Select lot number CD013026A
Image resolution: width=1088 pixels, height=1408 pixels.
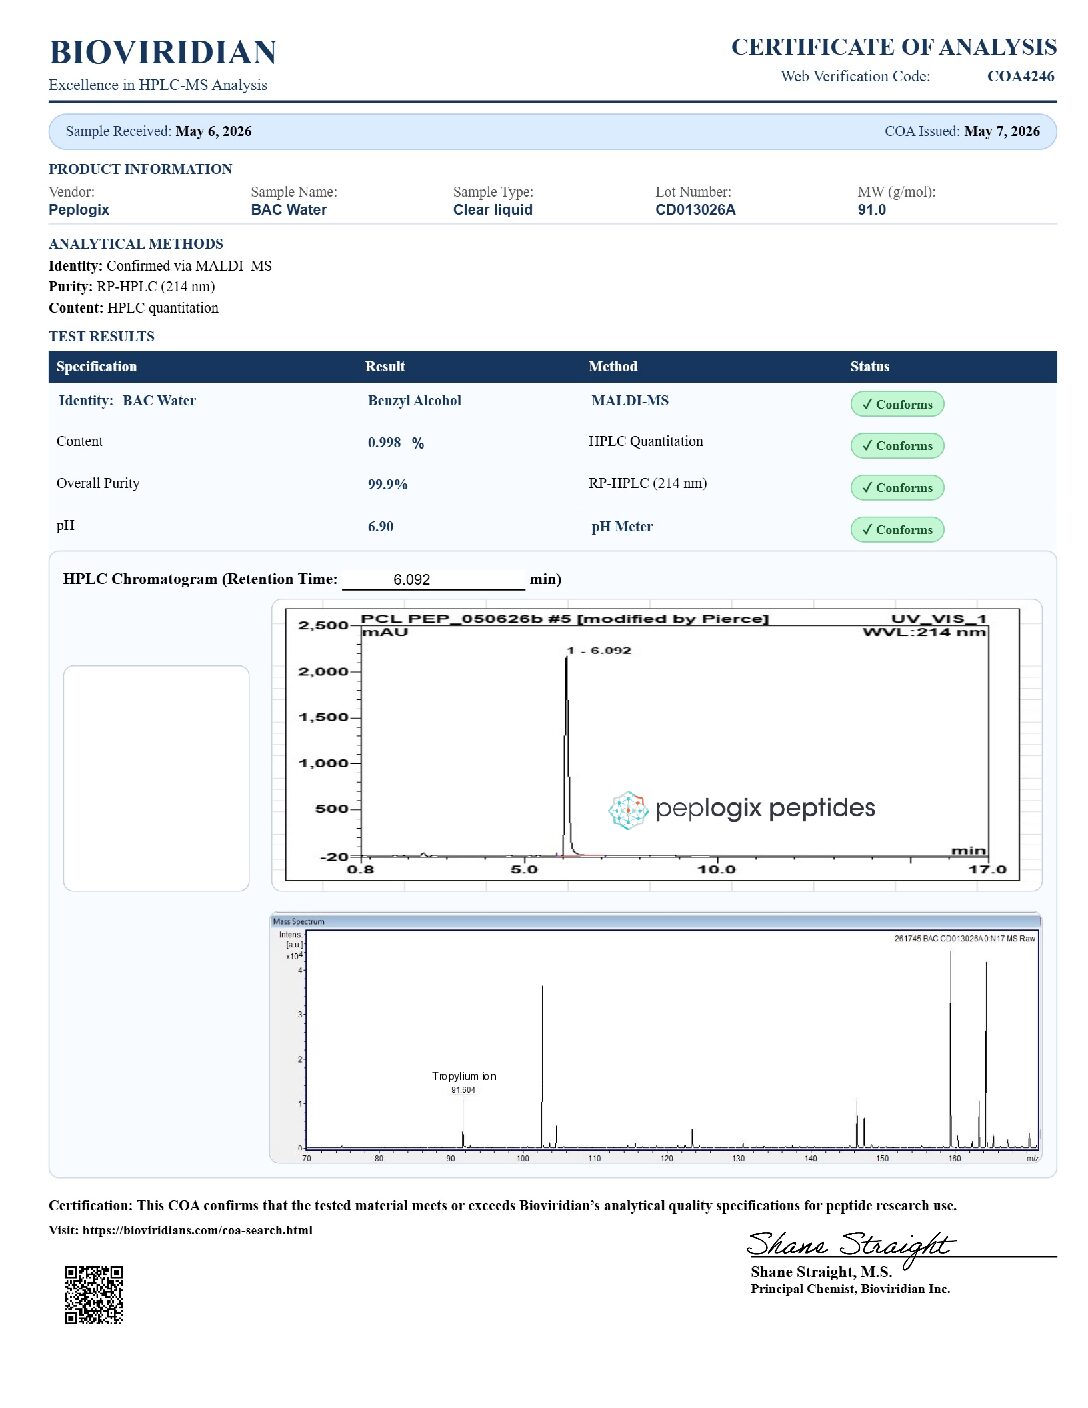coord(696,210)
